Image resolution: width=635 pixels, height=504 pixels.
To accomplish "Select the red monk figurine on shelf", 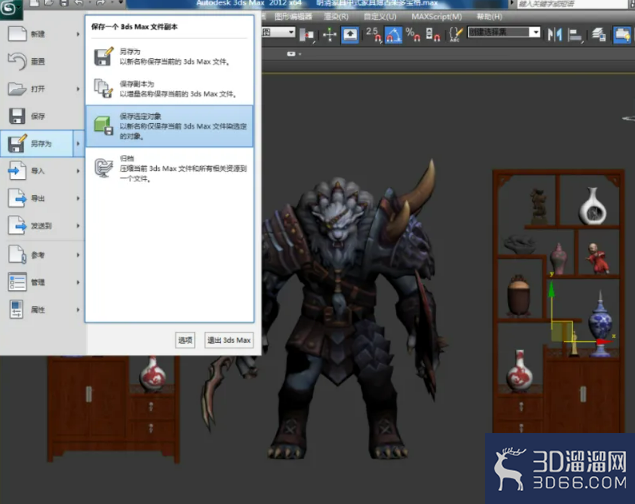I will [x=597, y=258].
